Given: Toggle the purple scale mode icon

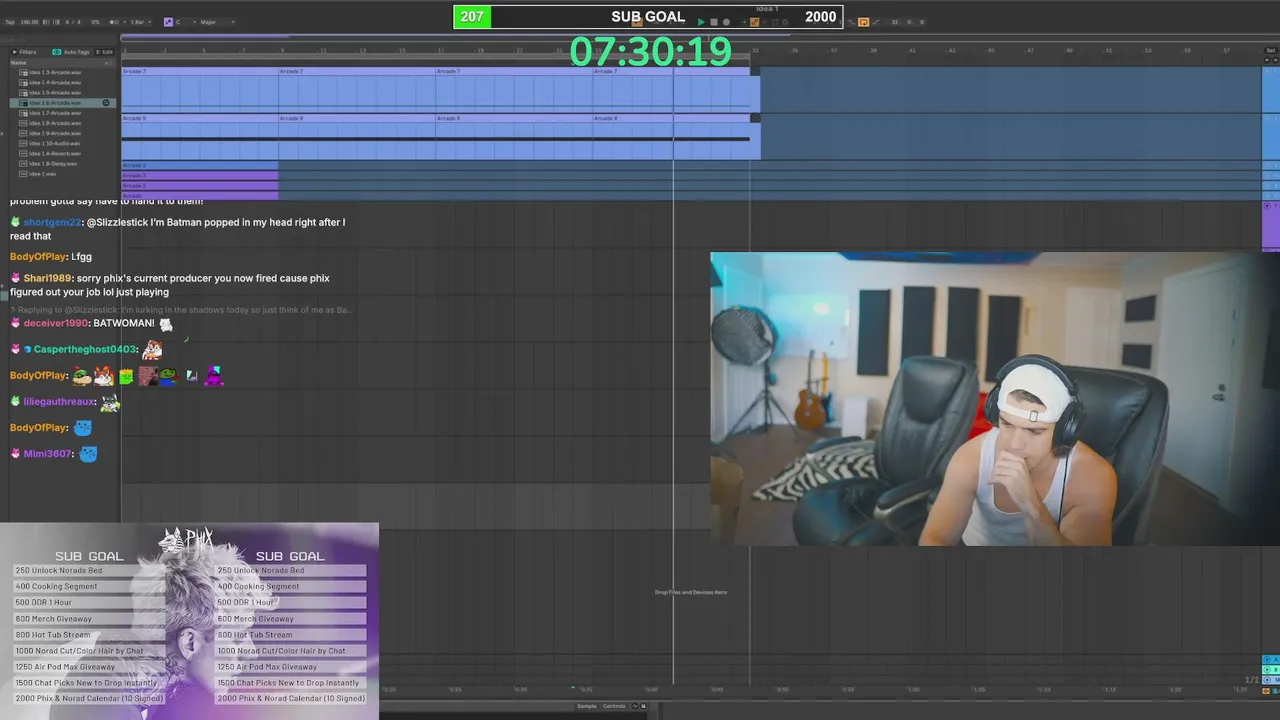Looking at the screenshot, I should (x=168, y=22).
